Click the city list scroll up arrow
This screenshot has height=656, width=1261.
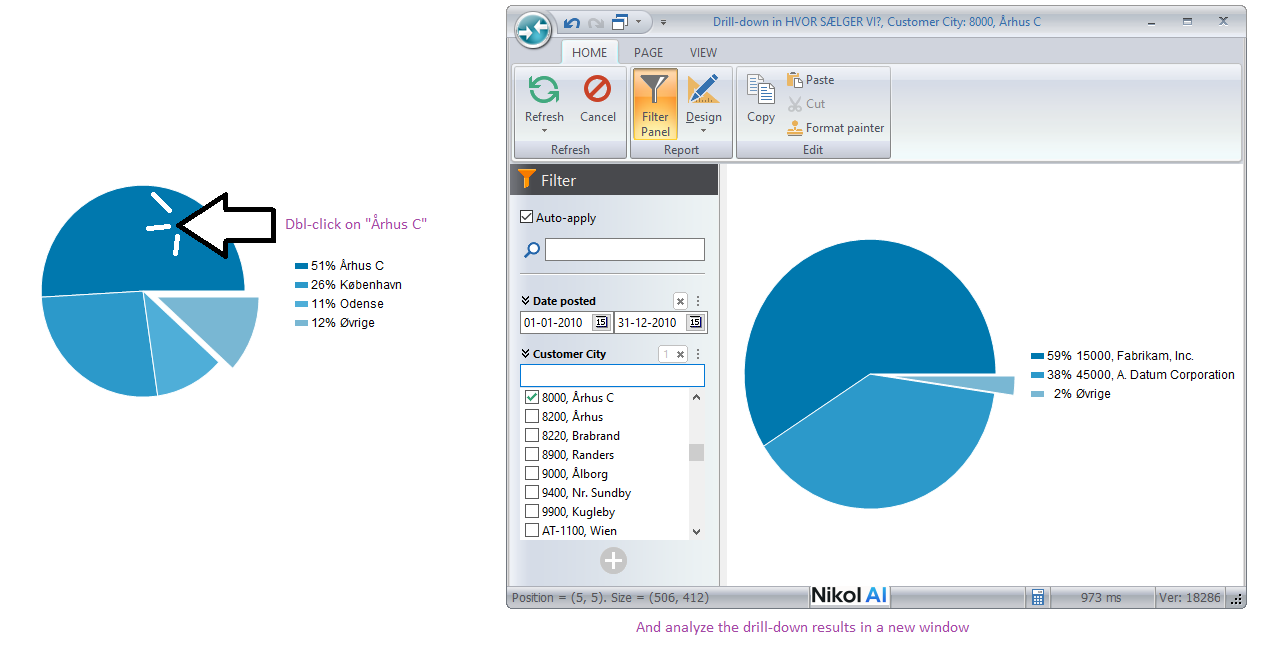697,397
